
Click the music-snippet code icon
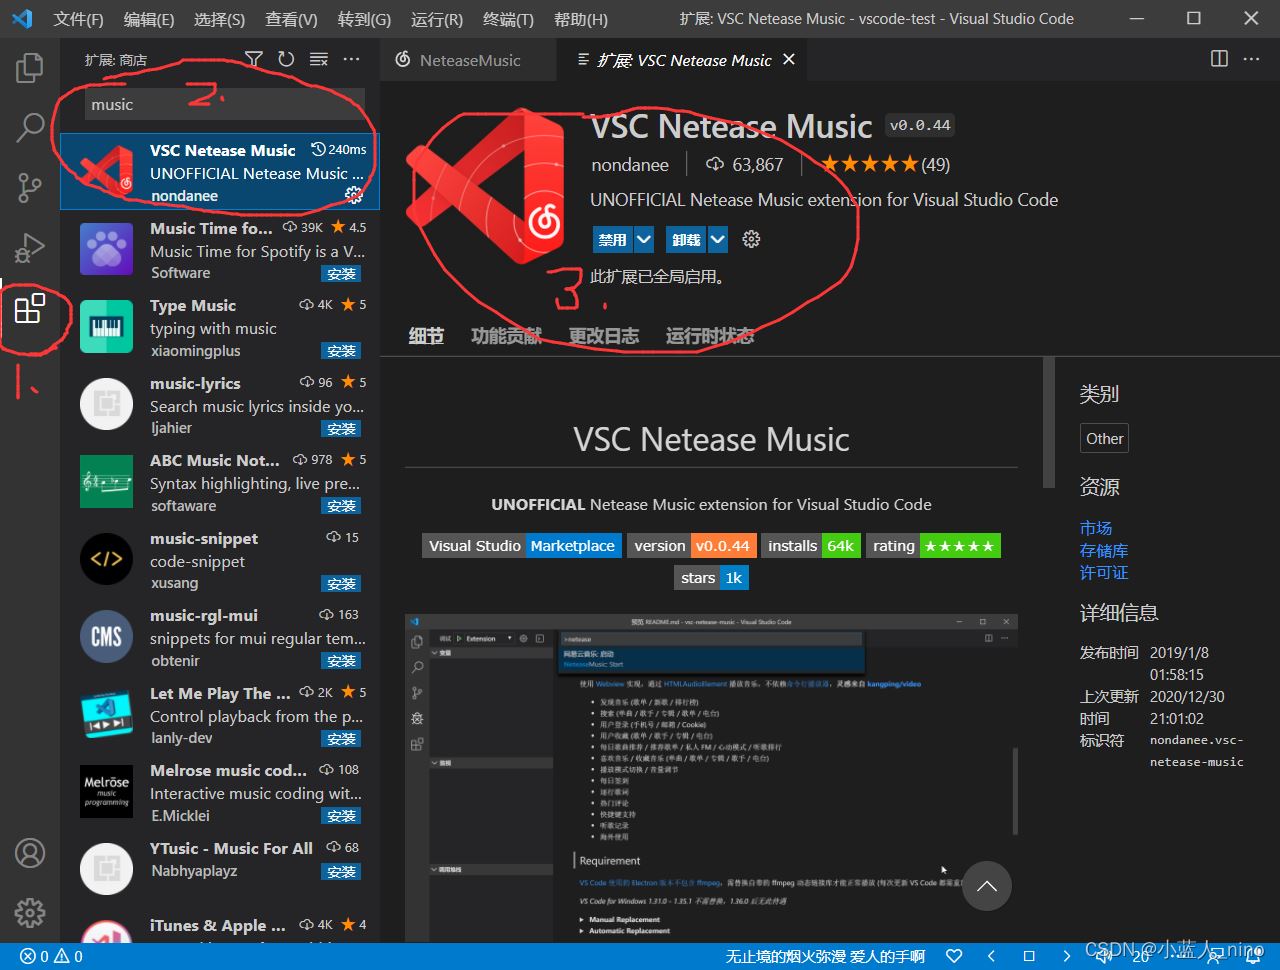107,559
